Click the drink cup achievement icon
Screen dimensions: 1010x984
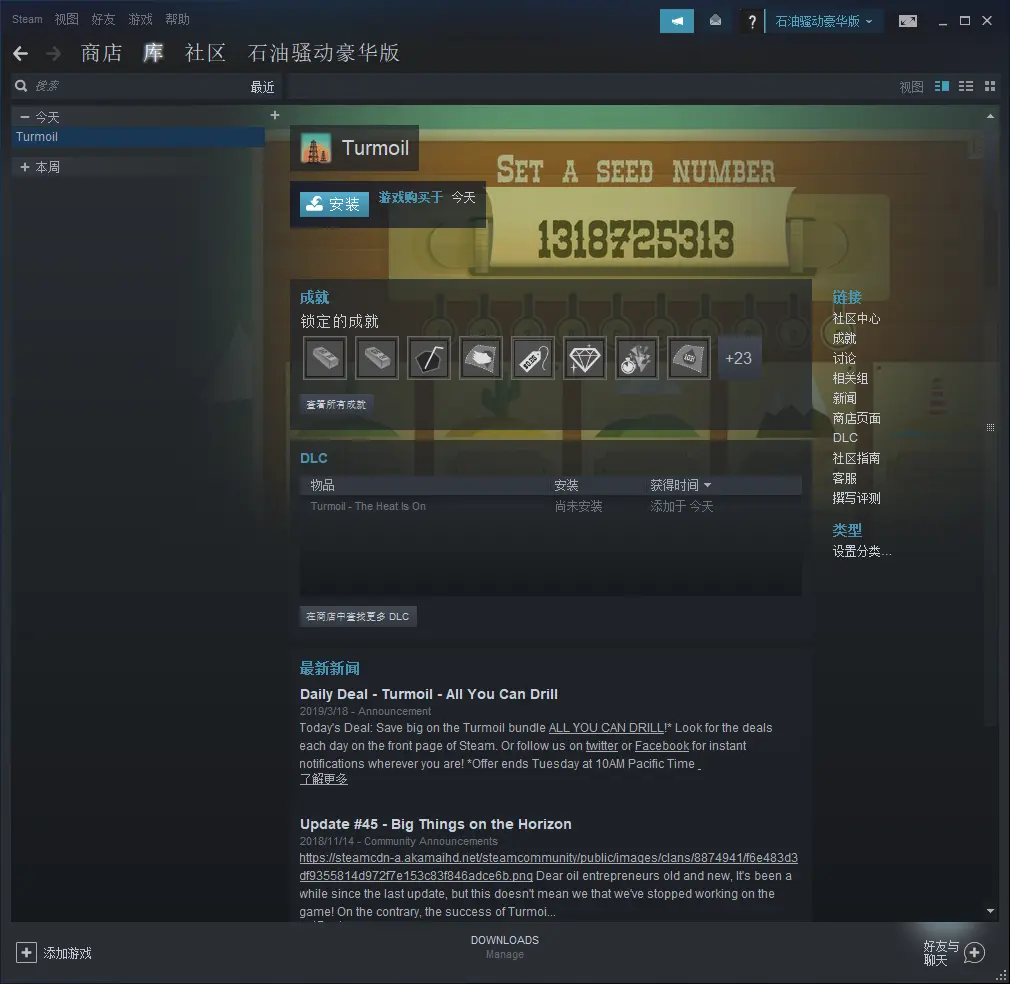click(x=429, y=358)
